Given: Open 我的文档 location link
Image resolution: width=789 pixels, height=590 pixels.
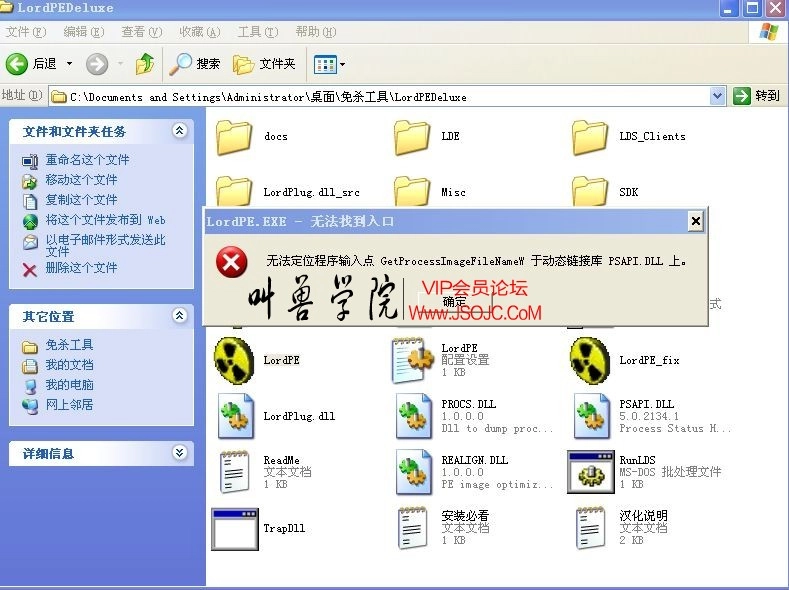Looking at the screenshot, I should [x=69, y=365].
